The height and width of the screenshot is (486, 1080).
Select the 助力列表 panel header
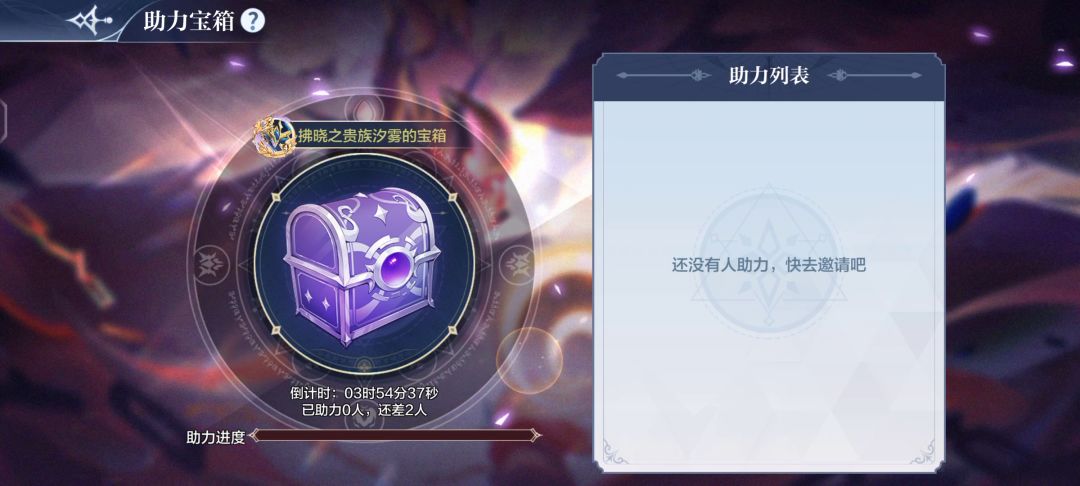(769, 76)
